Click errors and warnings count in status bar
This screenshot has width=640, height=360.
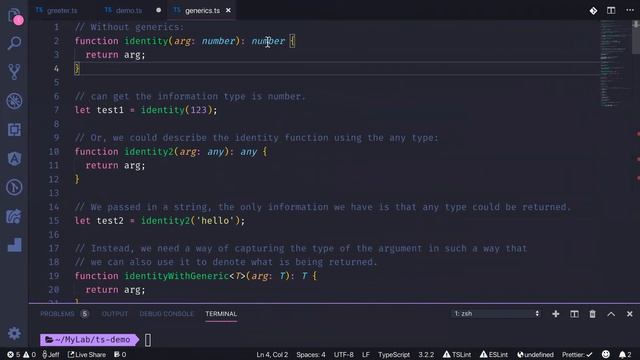point(21,354)
